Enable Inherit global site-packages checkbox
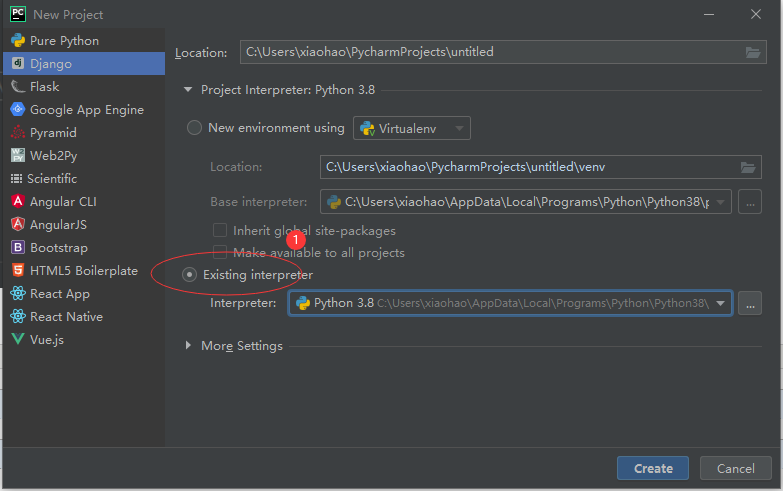Viewport: 783px width, 491px height. pos(220,230)
